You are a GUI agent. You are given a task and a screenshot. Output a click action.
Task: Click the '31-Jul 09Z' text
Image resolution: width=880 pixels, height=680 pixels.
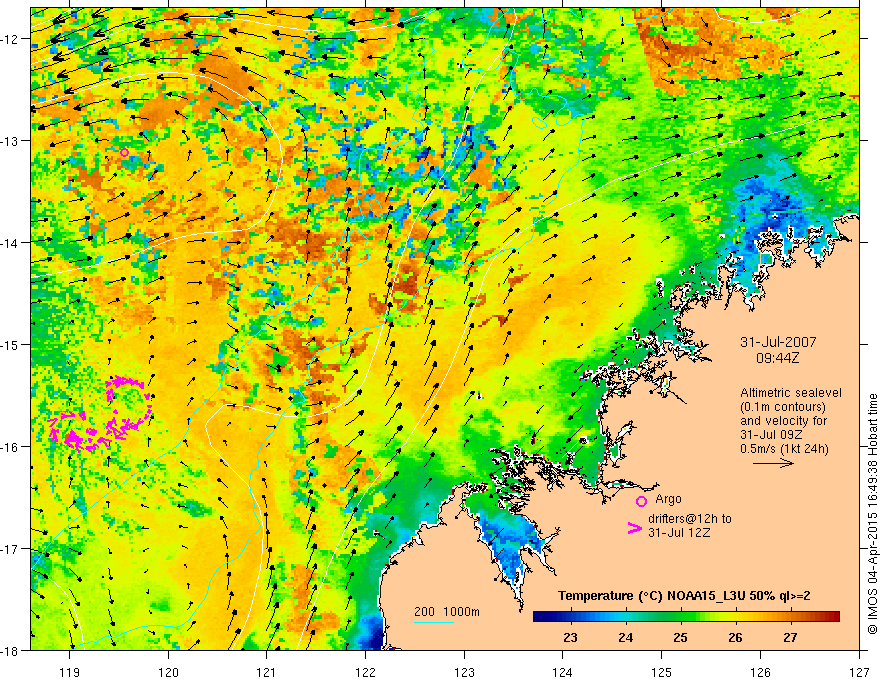click(771, 435)
